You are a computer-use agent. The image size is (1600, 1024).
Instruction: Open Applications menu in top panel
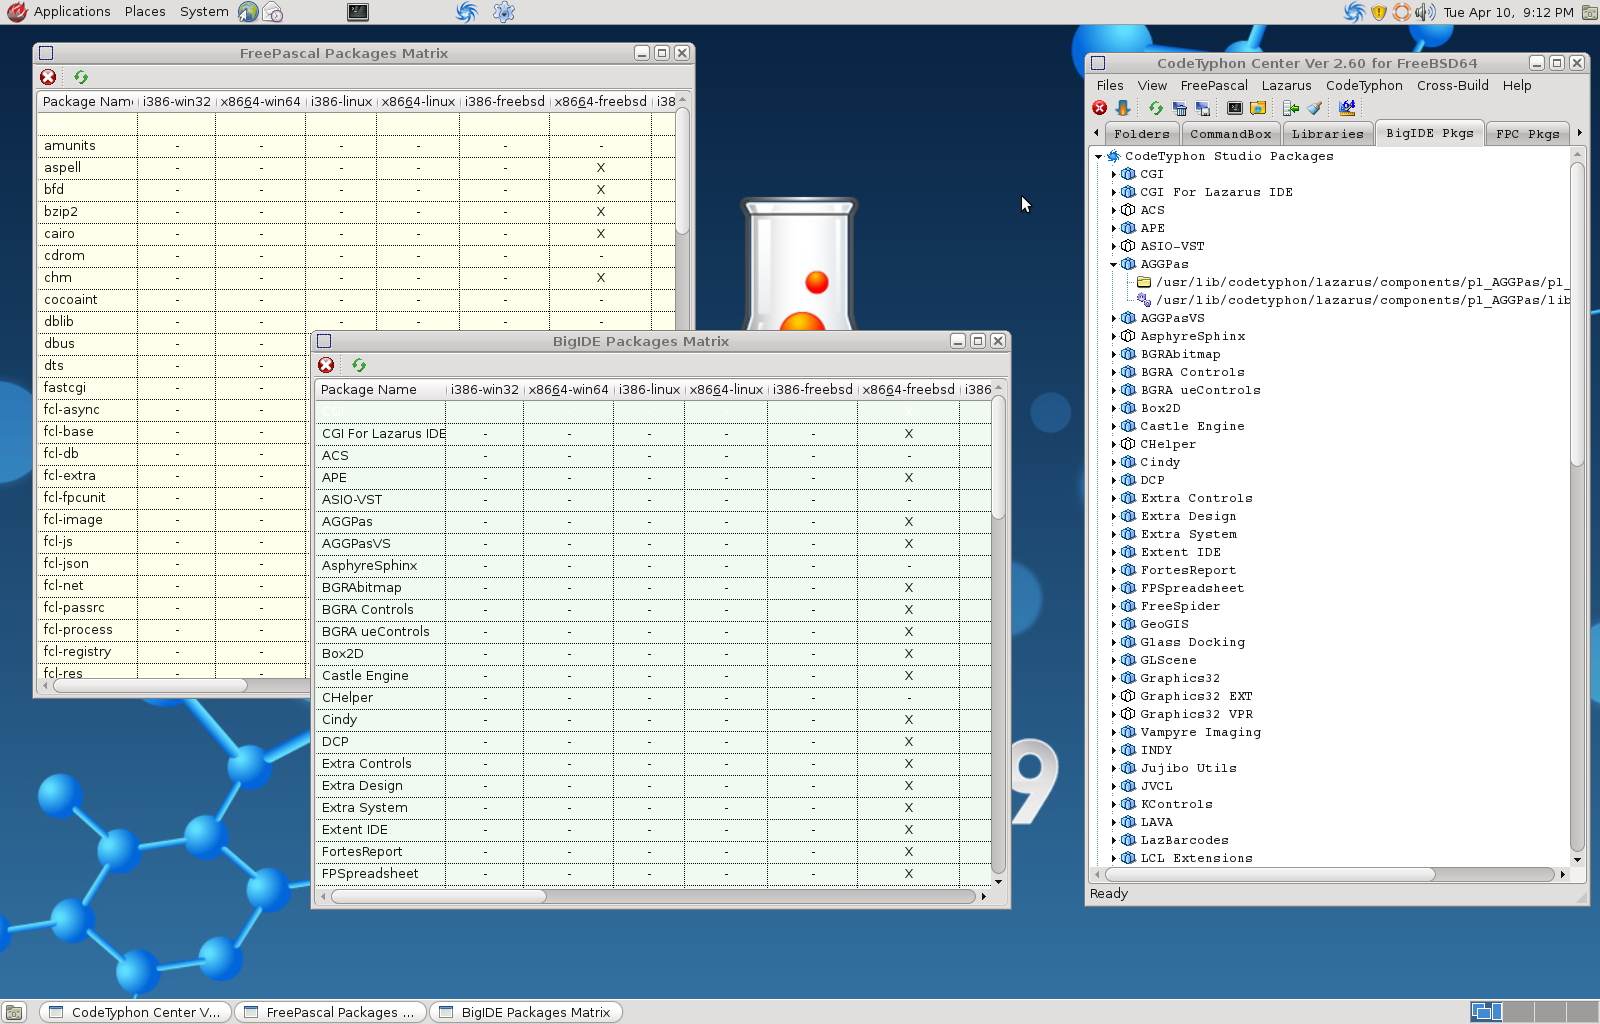(x=60, y=12)
